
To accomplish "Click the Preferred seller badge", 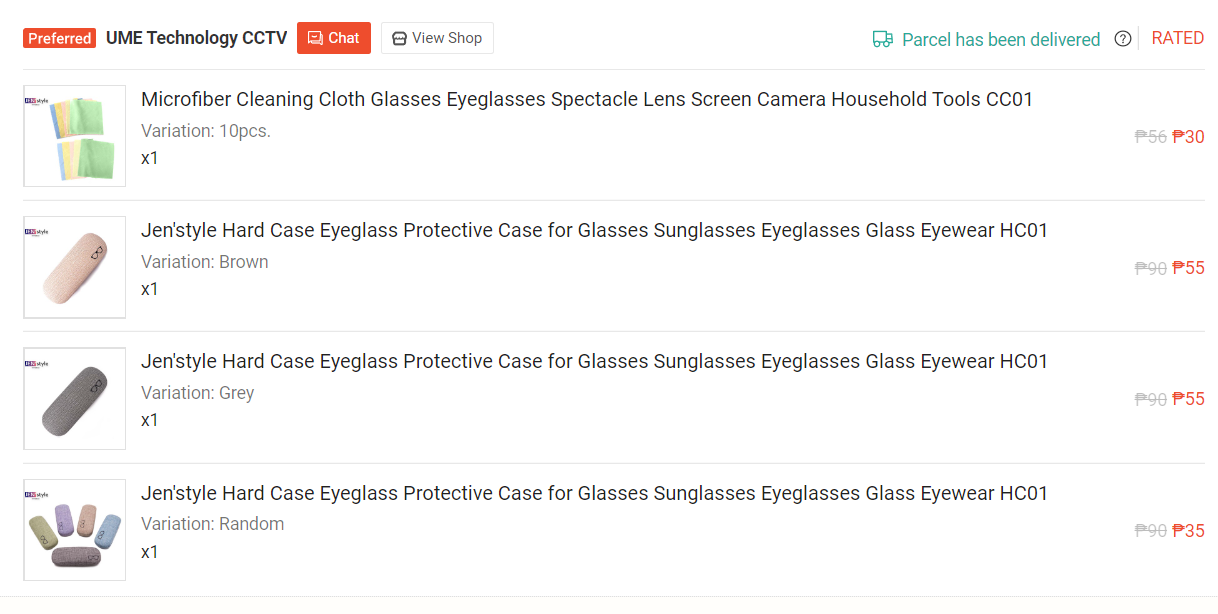I will [60, 39].
